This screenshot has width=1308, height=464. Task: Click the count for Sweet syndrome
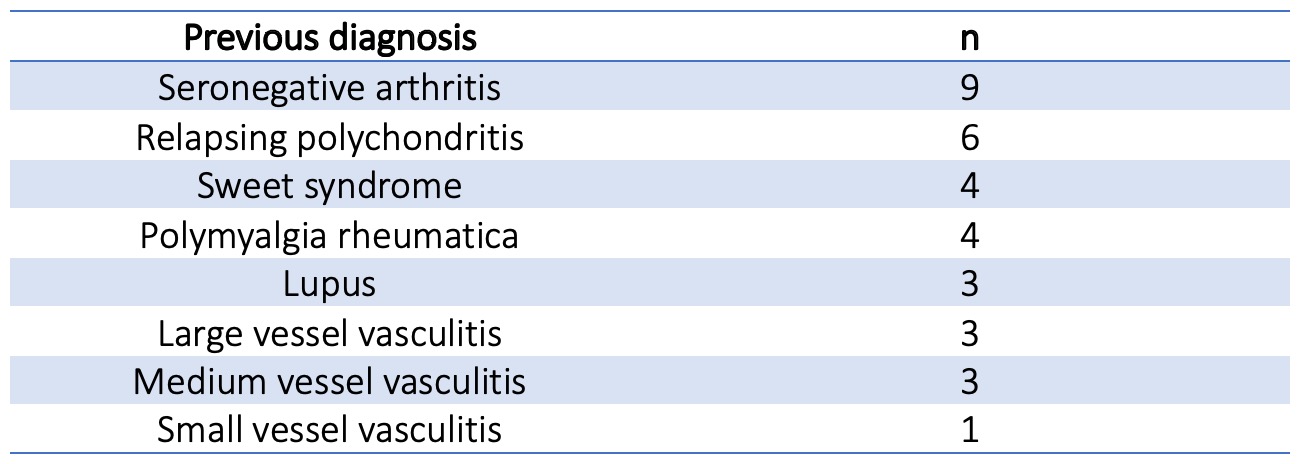point(967,186)
